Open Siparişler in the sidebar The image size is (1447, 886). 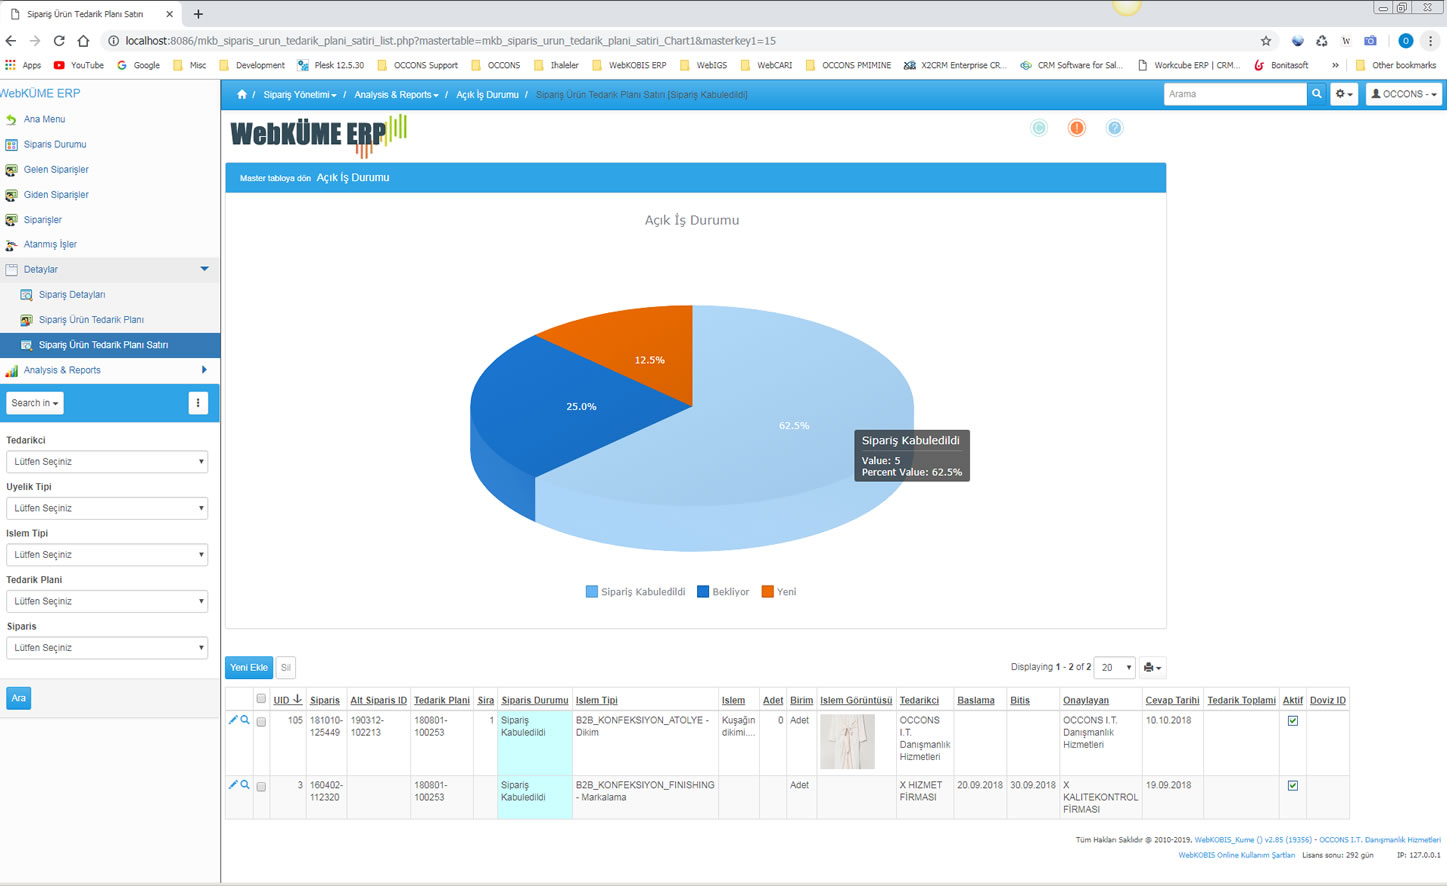click(x=43, y=219)
